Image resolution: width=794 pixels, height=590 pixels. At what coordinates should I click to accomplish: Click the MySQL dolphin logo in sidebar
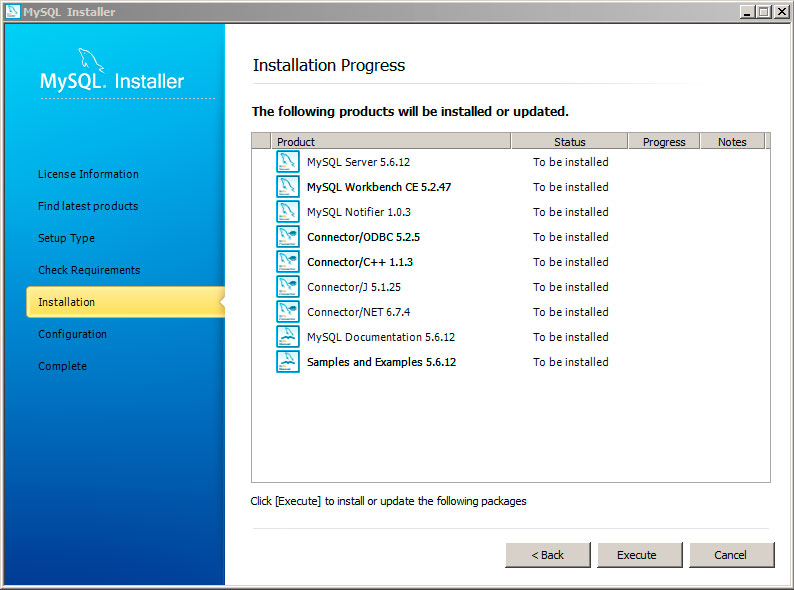pos(91,60)
